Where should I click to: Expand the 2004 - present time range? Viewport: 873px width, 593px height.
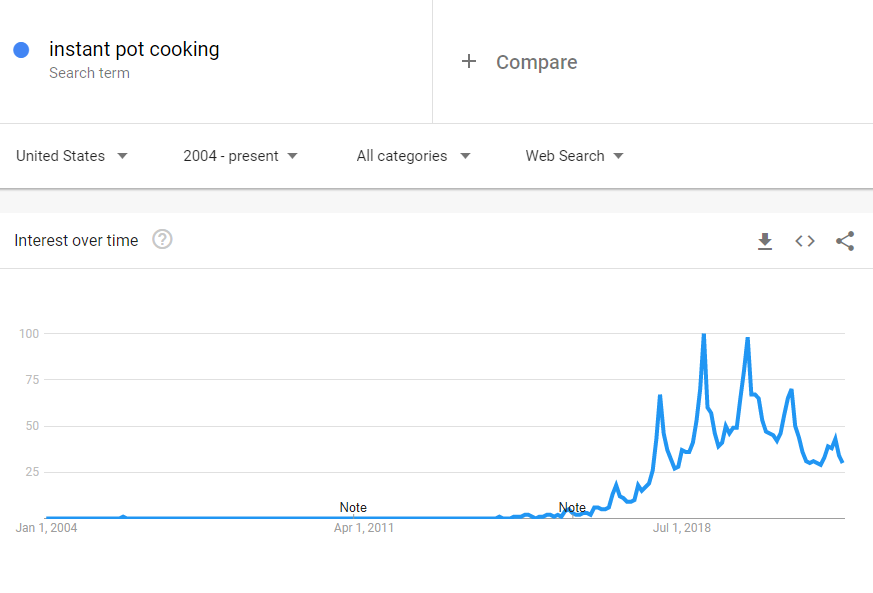point(241,156)
